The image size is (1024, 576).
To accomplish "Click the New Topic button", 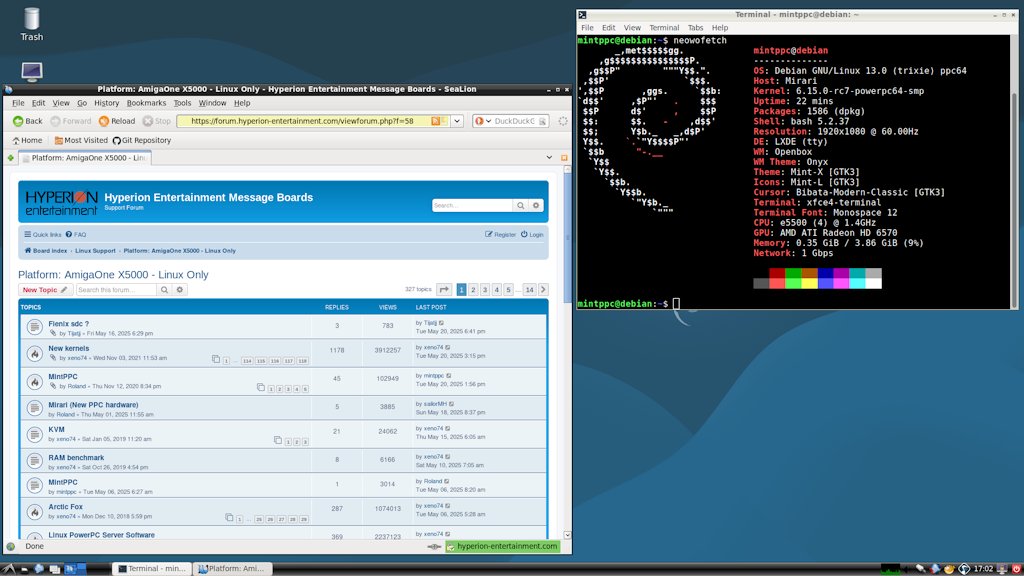I will click(x=45, y=290).
